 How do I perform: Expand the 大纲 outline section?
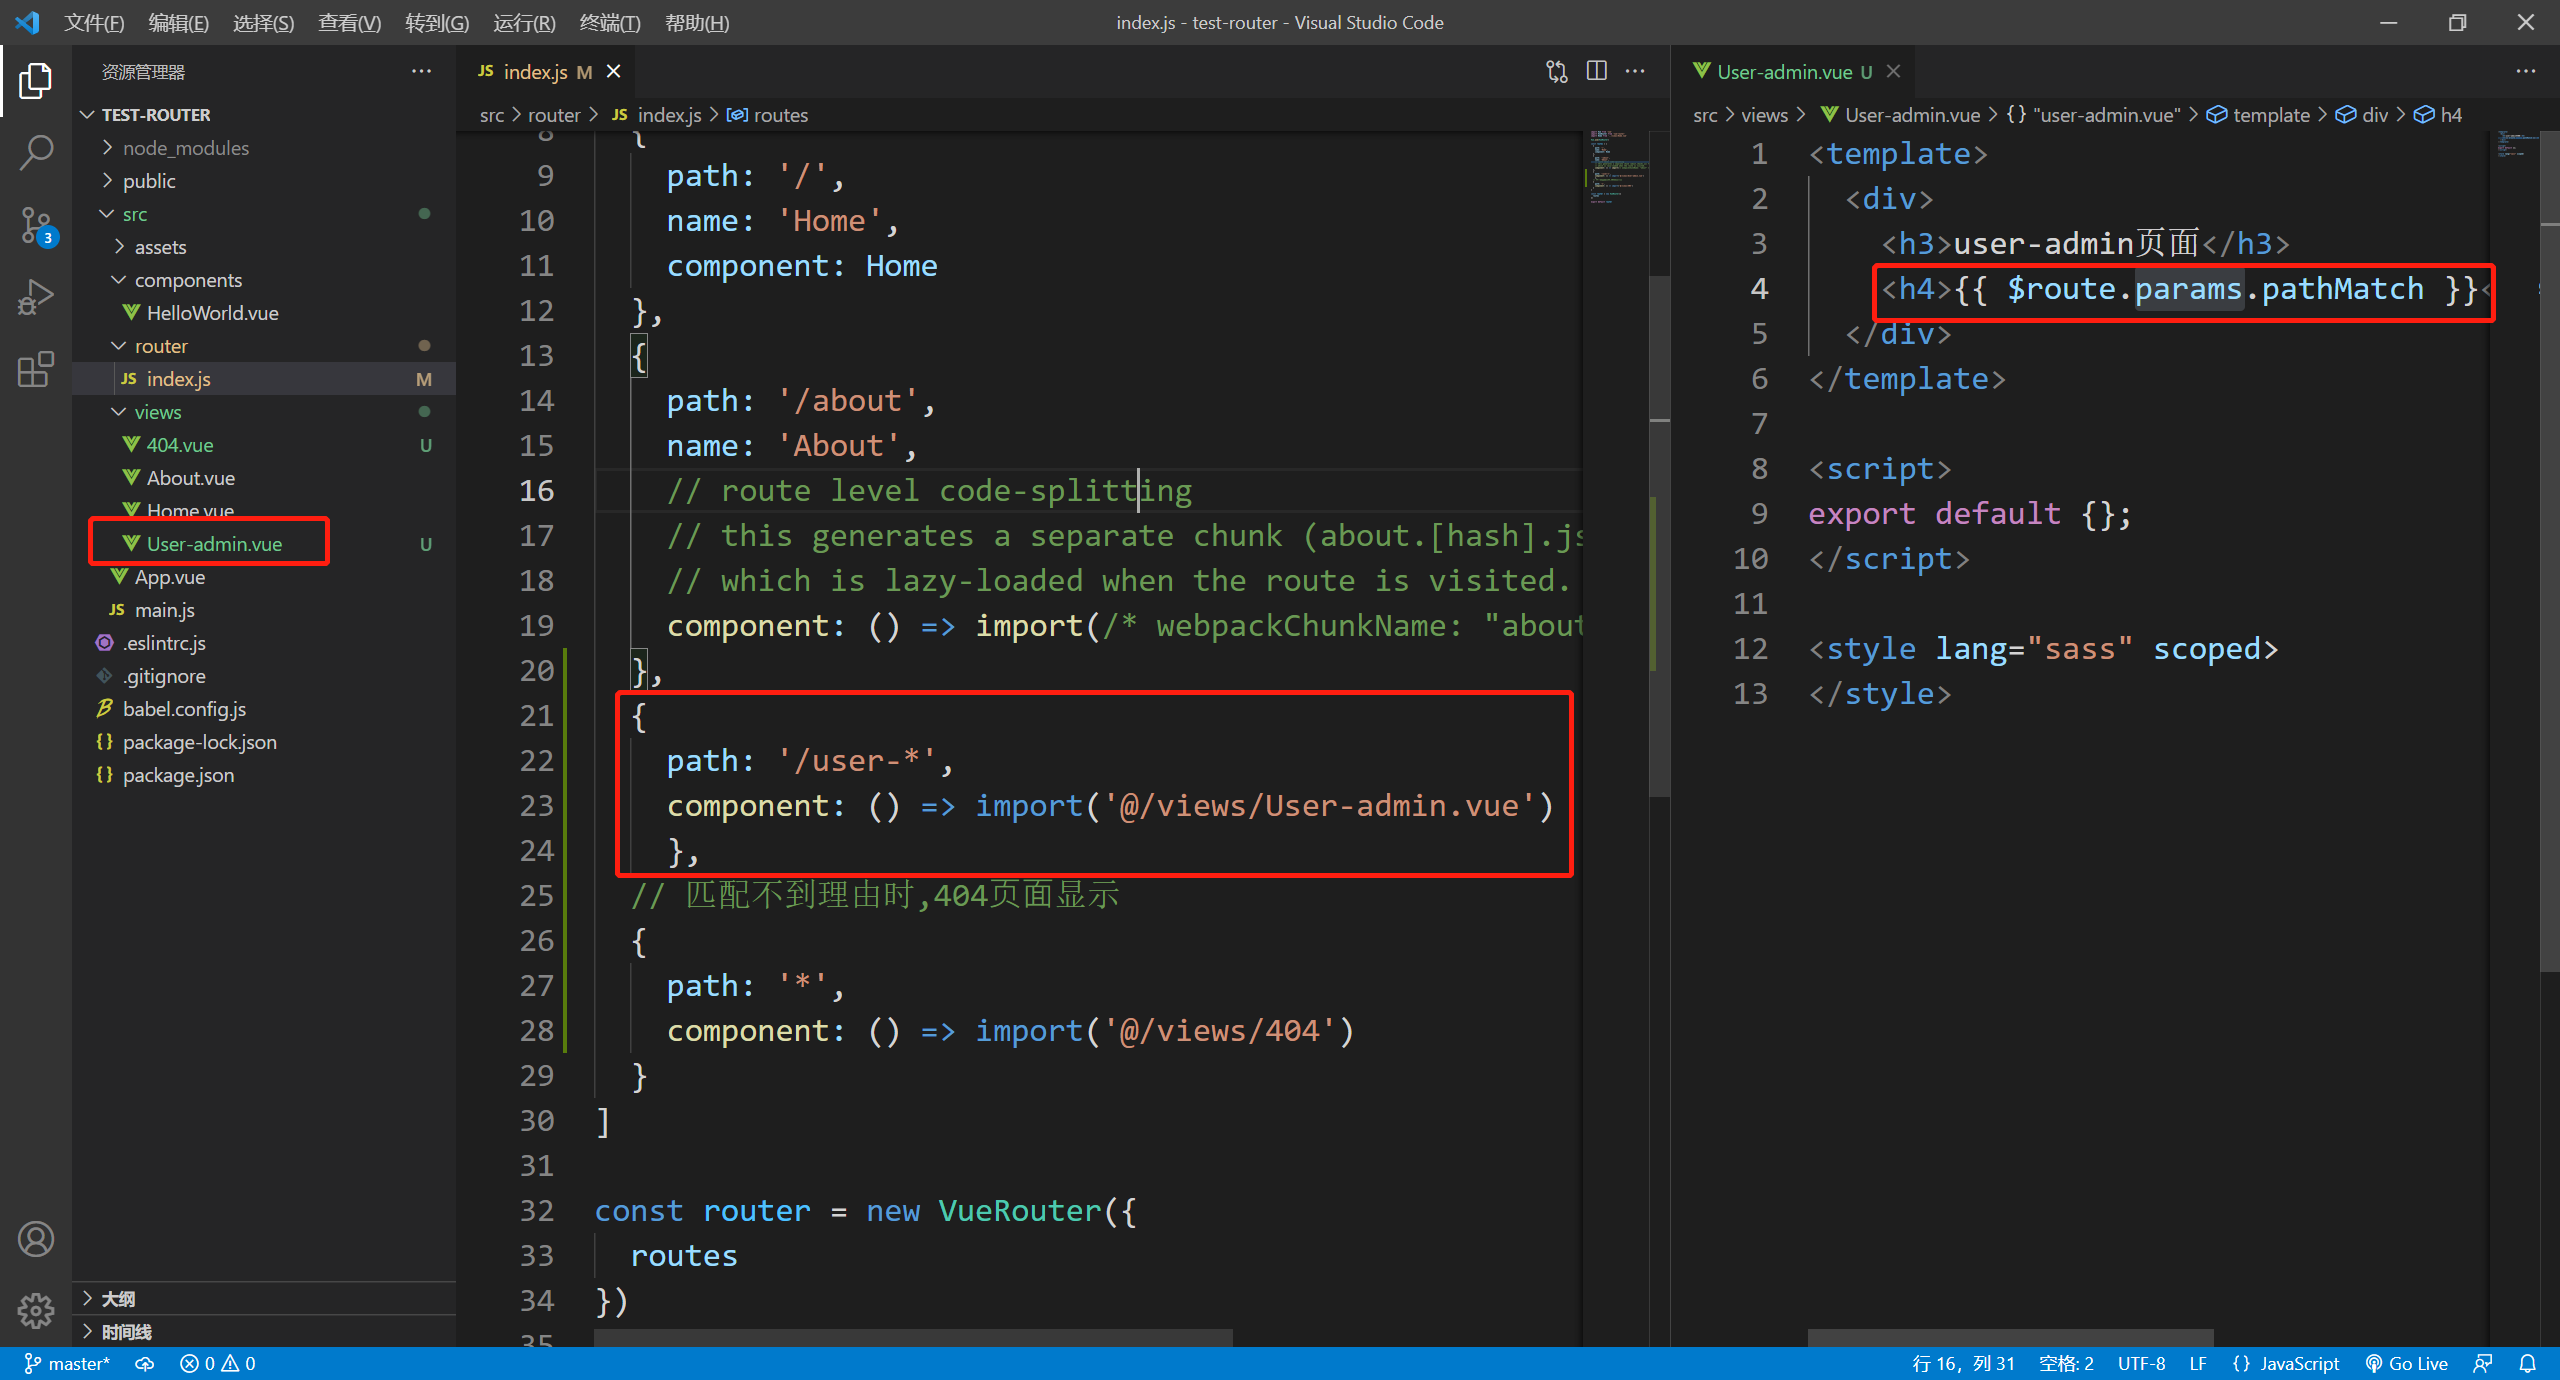pos(118,1298)
